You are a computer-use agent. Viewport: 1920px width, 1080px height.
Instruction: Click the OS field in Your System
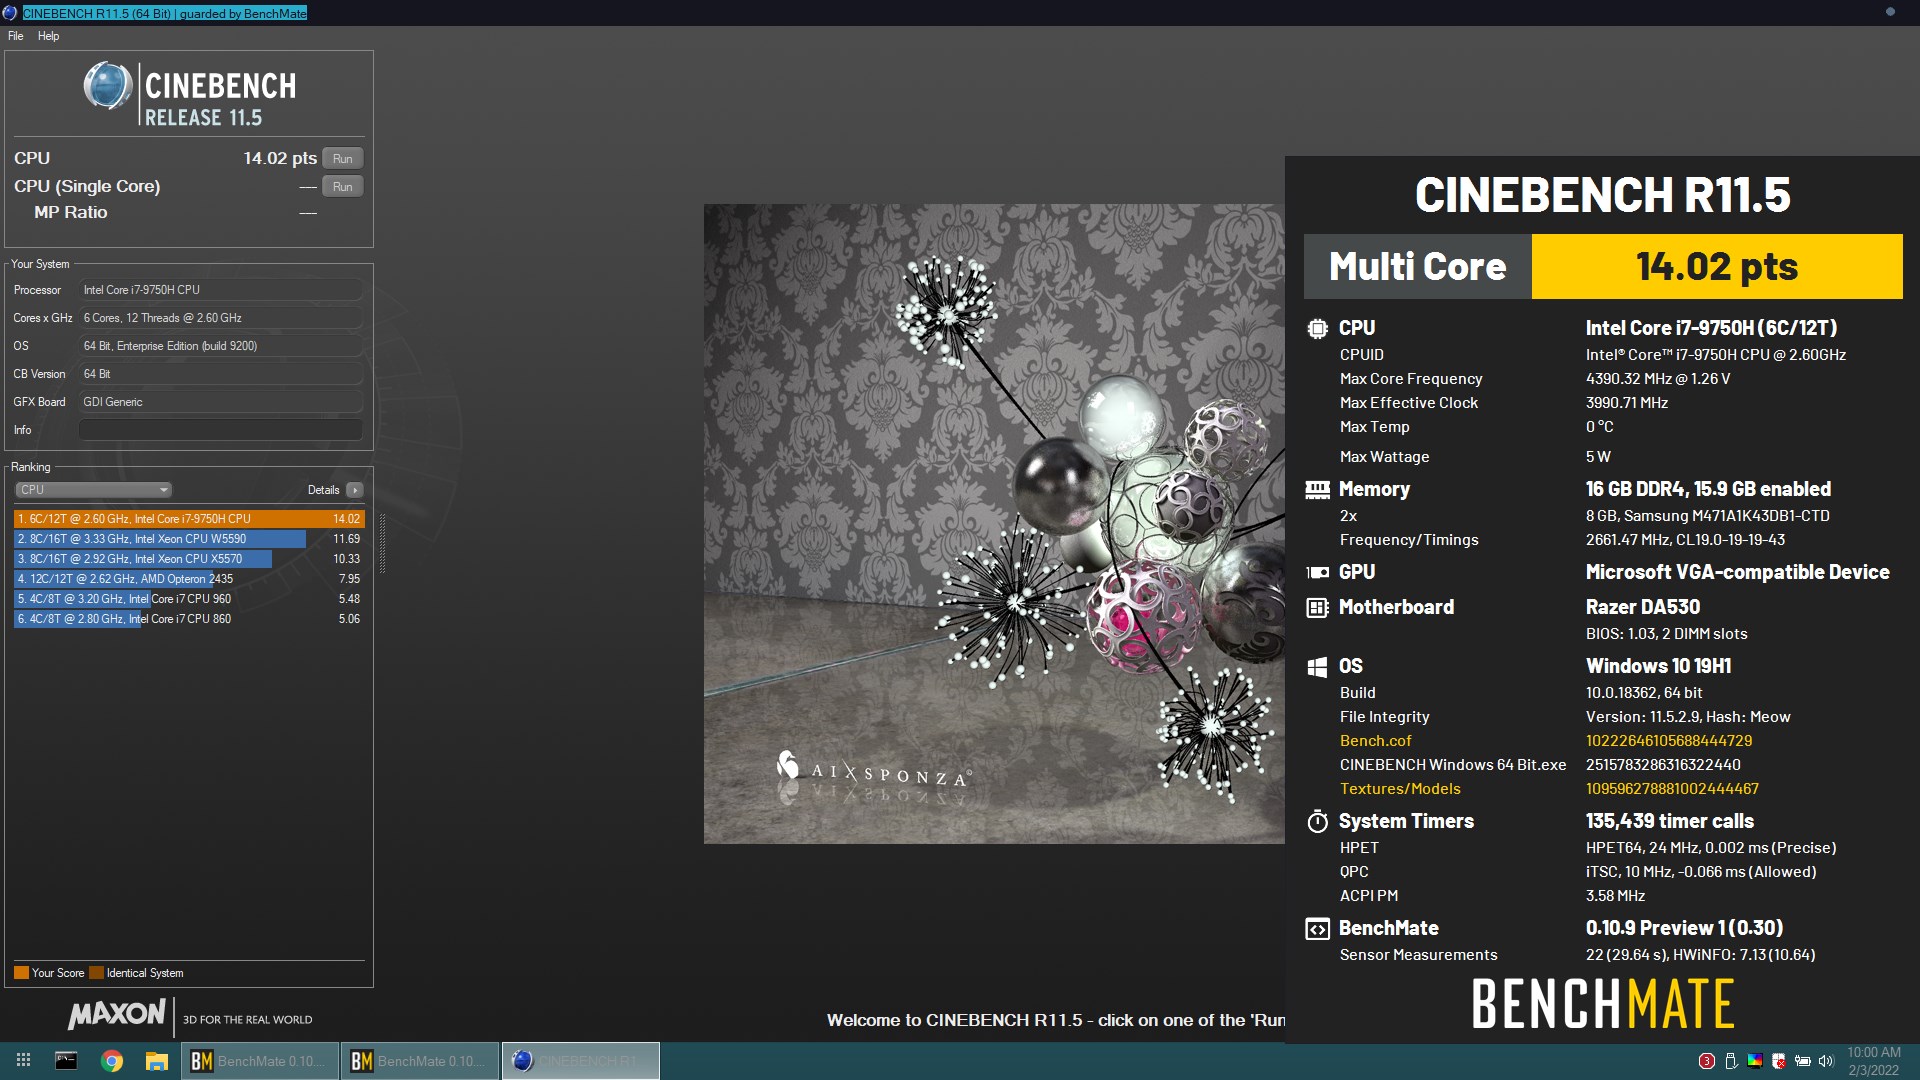pos(220,346)
